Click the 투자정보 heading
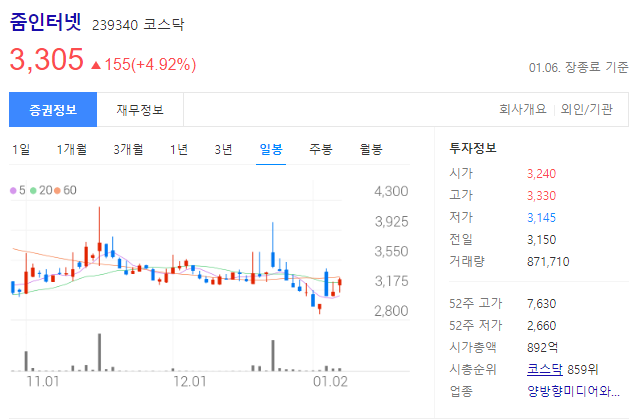 click(x=473, y=148)
